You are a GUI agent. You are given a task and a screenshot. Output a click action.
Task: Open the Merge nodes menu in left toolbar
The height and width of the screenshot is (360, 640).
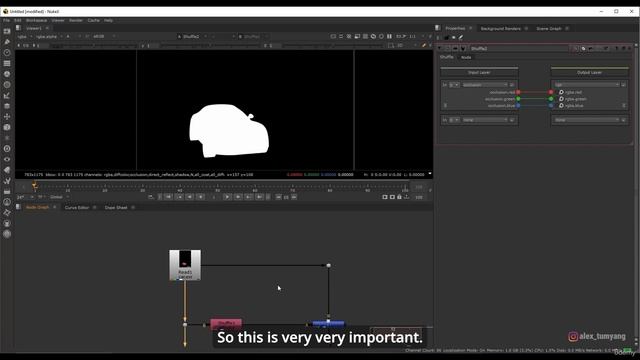point(7,106)
